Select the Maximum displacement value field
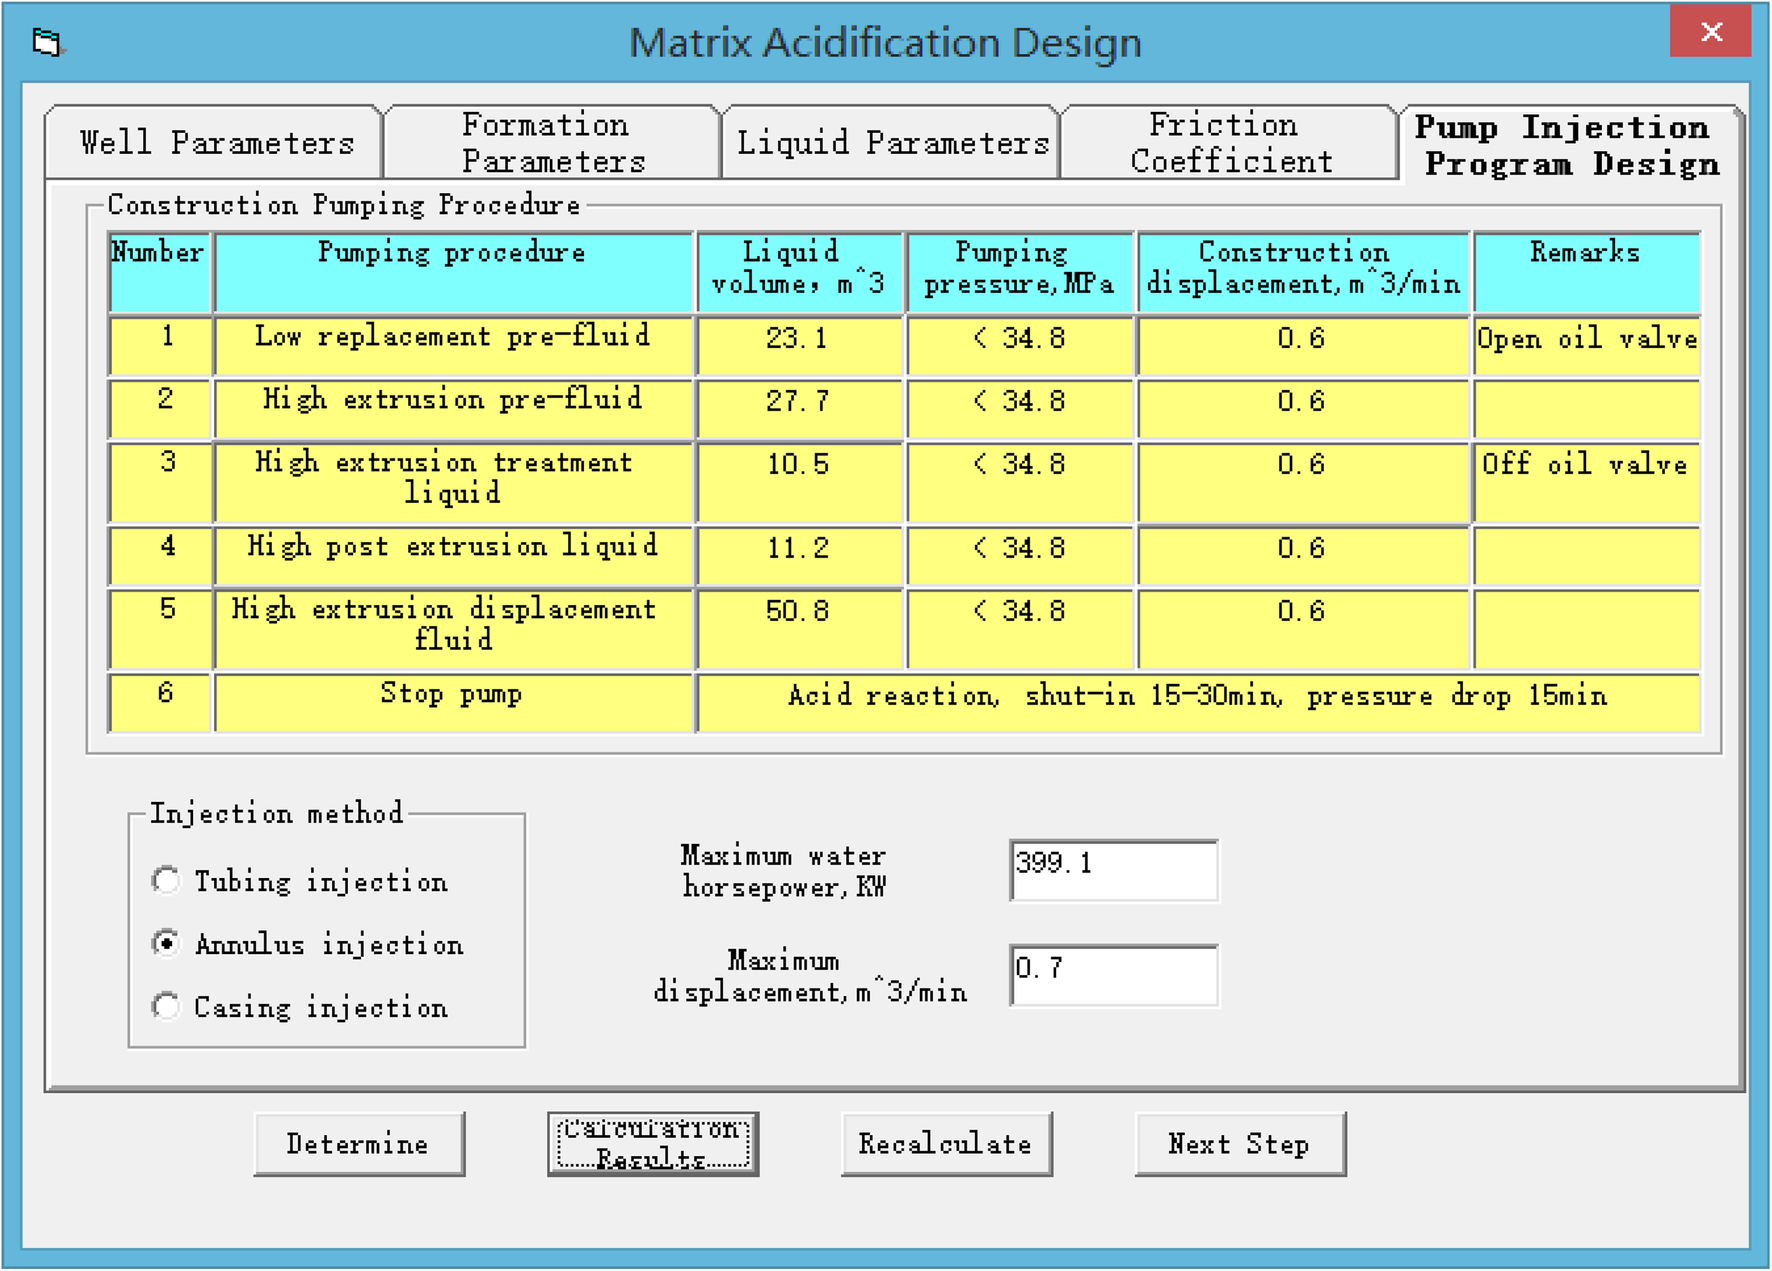Screen dimensions: 1772x1271 click(x=1113, y=974)
